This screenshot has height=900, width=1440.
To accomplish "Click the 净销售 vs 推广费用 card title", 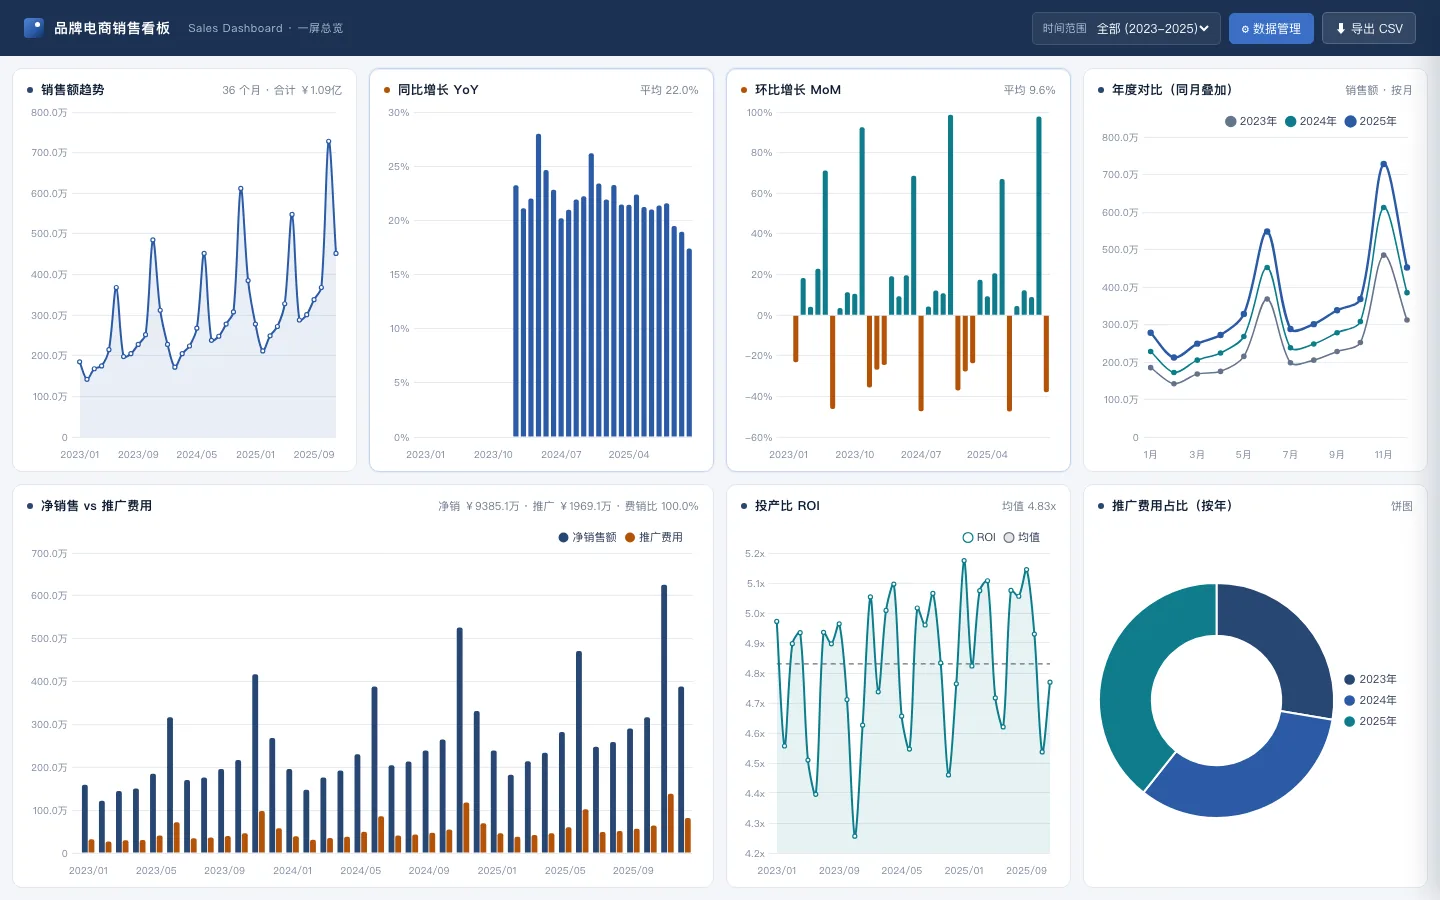I will [x=96, y=506].
